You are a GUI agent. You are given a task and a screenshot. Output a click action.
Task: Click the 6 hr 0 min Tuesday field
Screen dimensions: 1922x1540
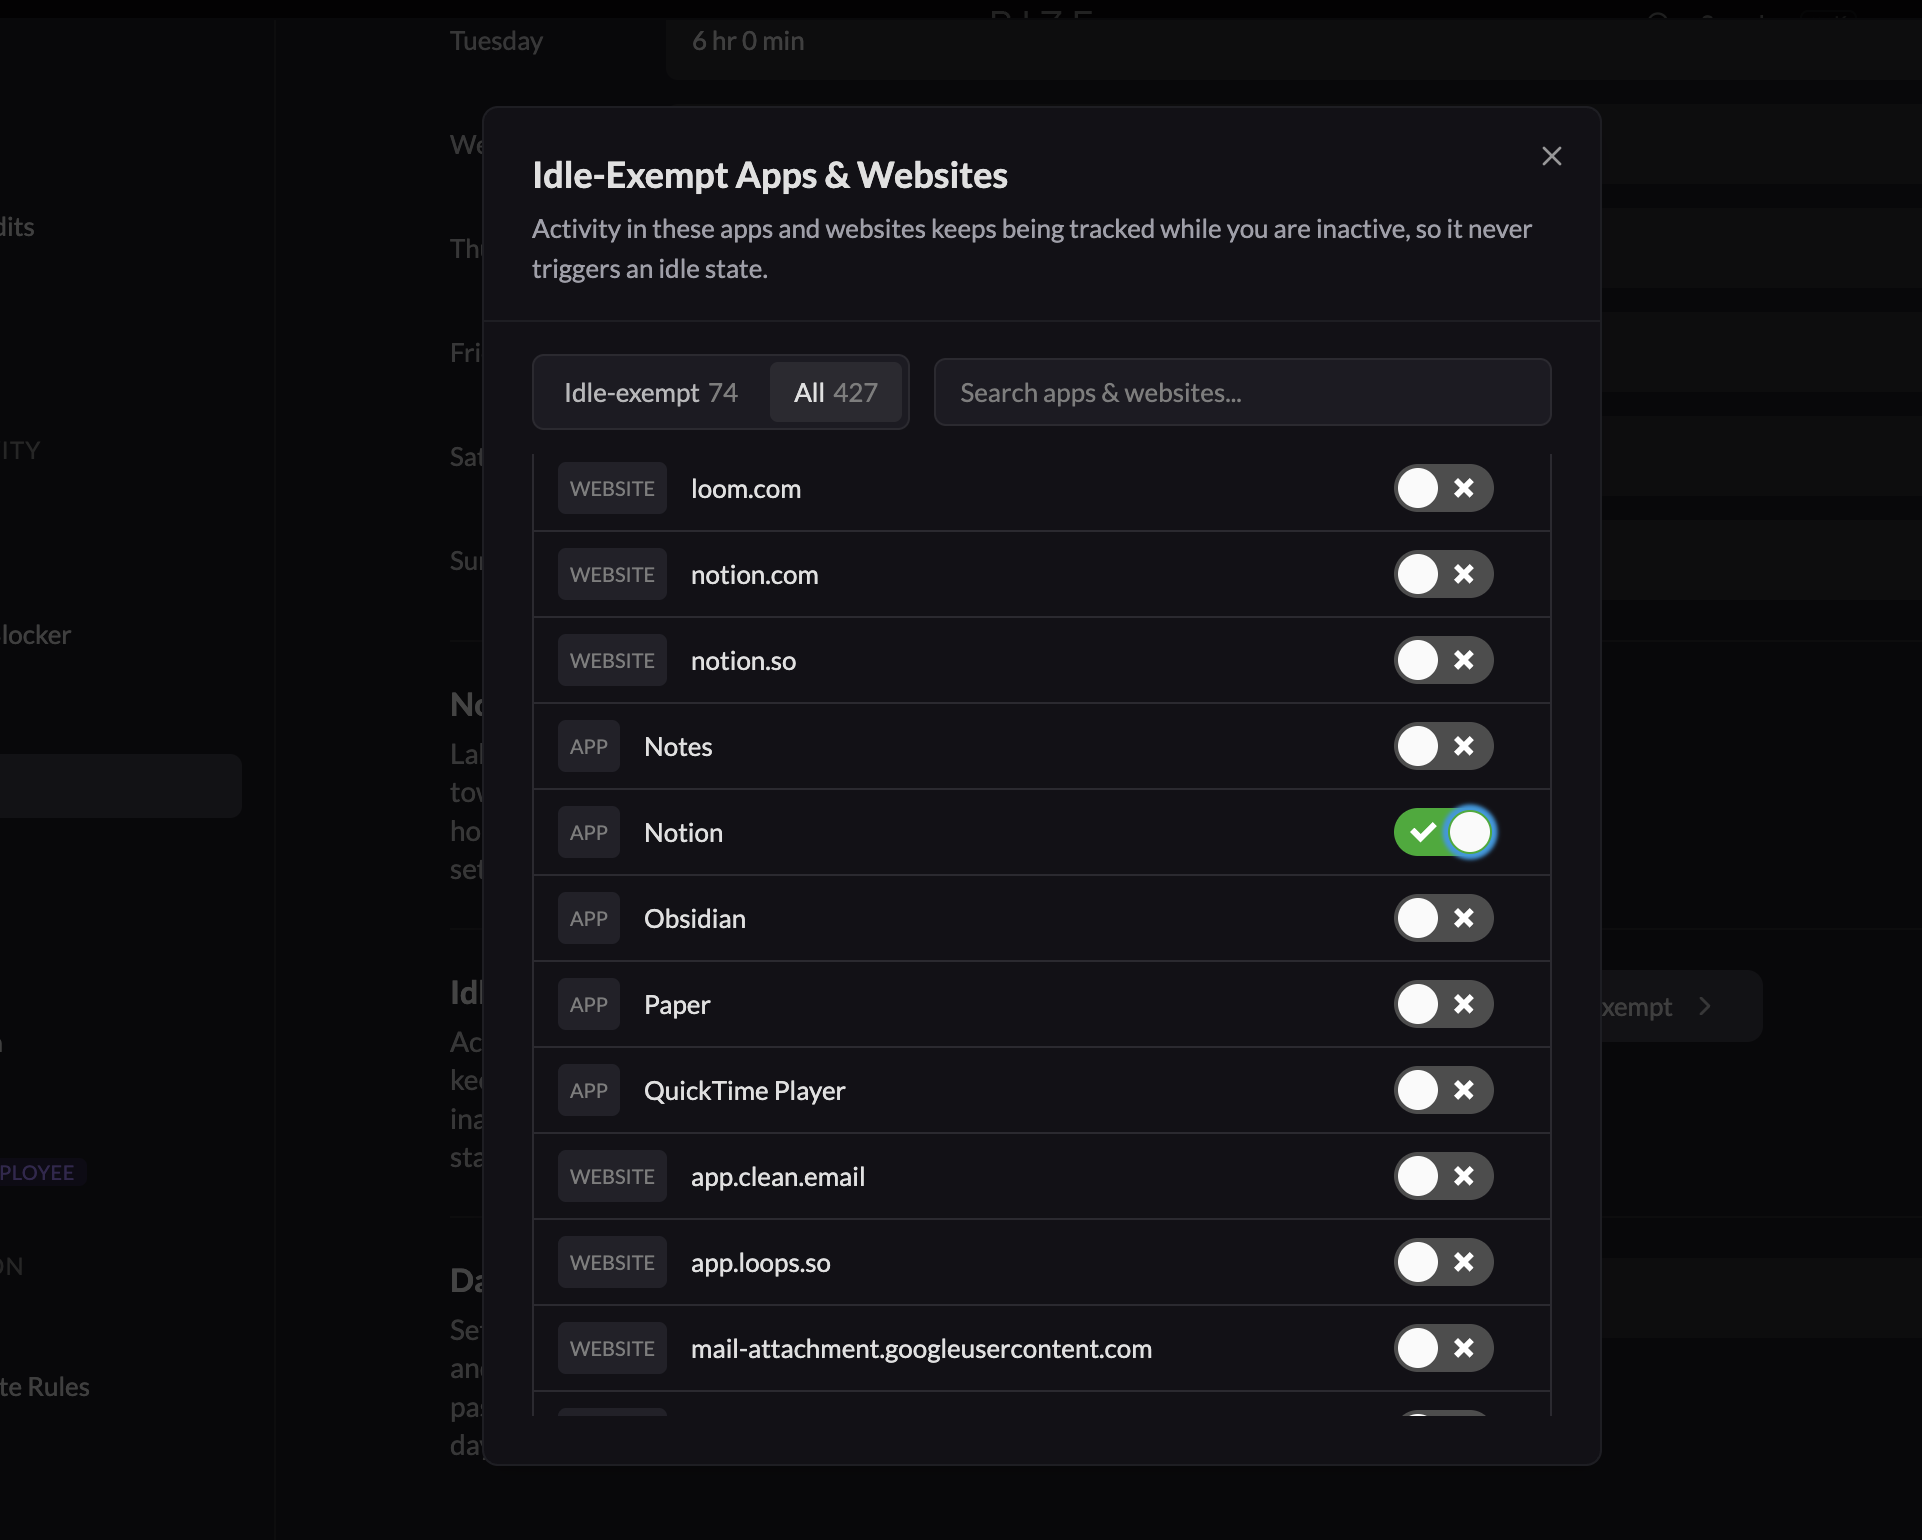(x=1293, y=42)
